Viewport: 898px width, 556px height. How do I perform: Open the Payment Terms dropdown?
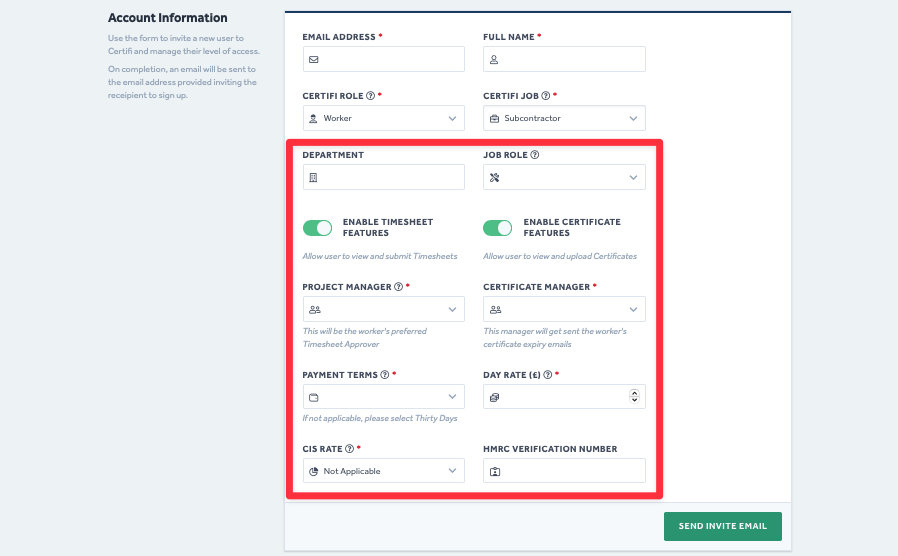pos(384,397)
